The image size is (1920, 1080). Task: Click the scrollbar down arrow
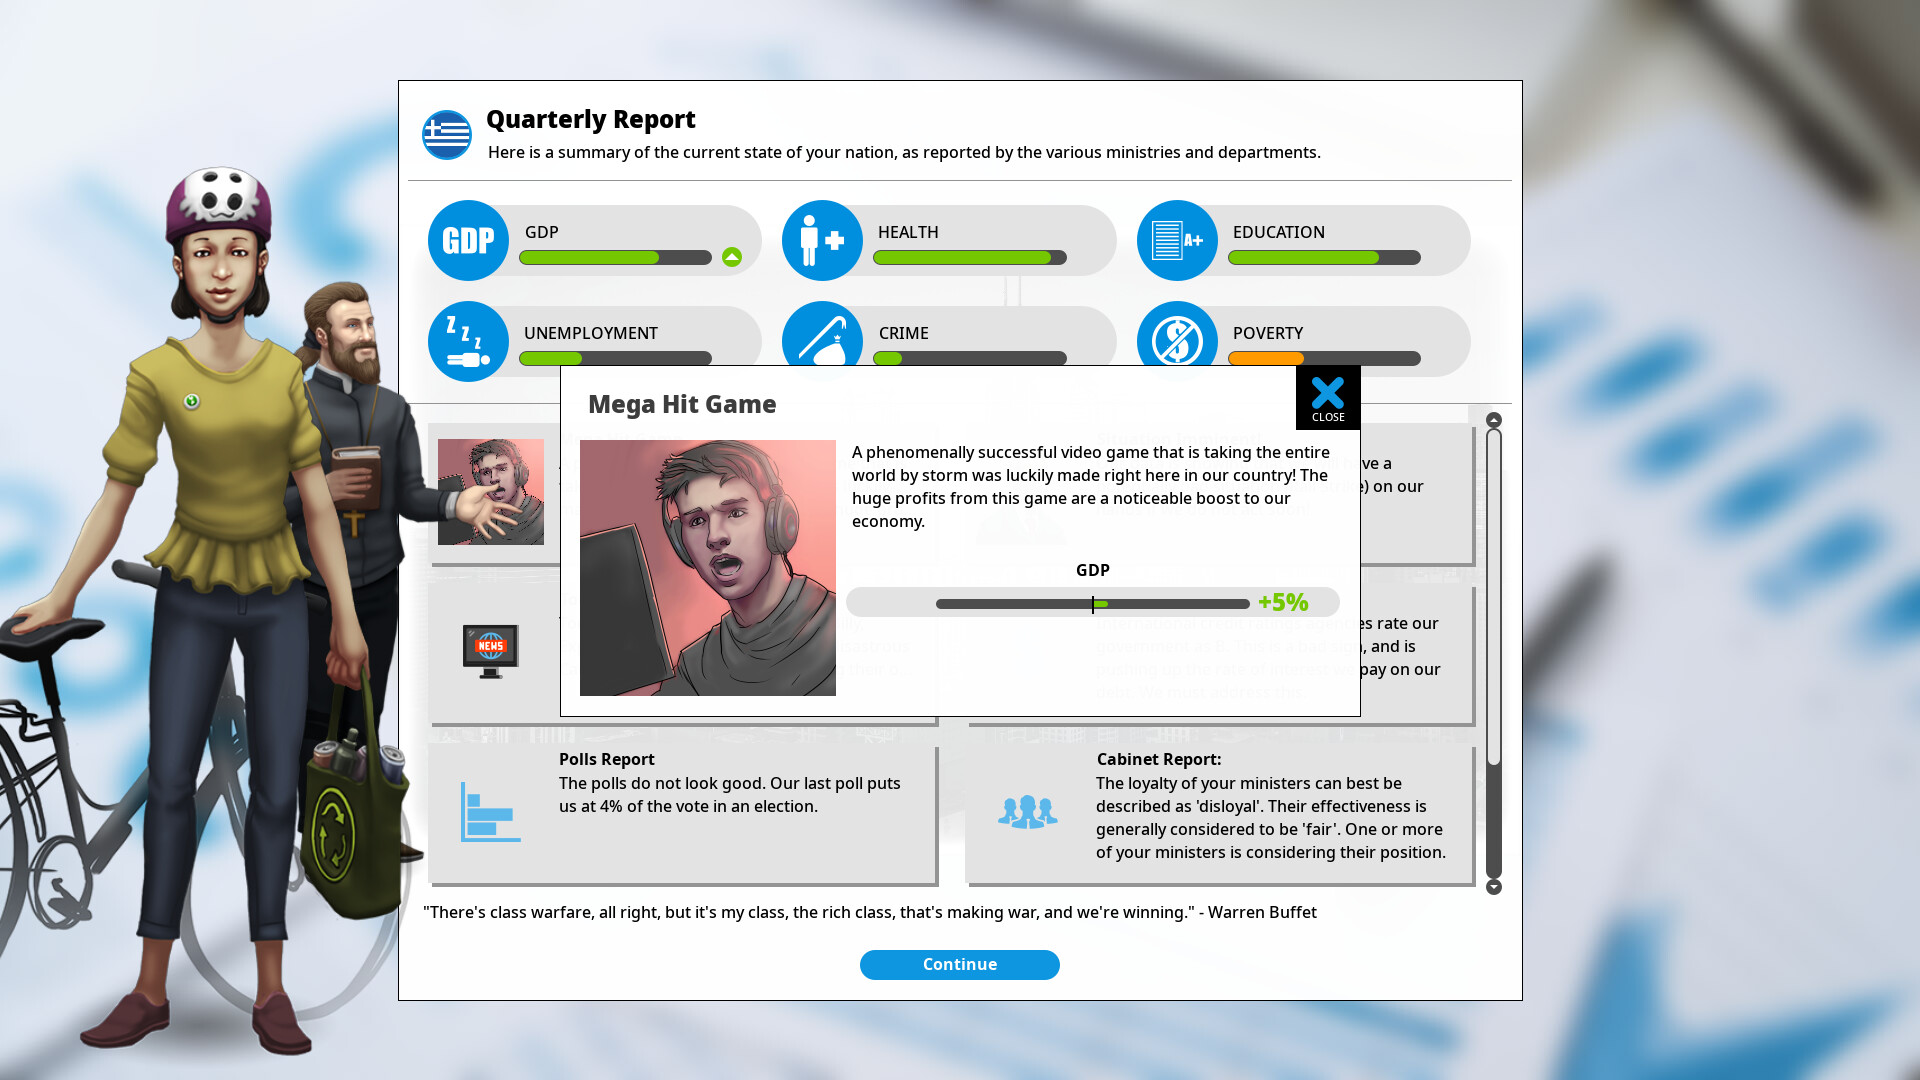[1494, 886]
